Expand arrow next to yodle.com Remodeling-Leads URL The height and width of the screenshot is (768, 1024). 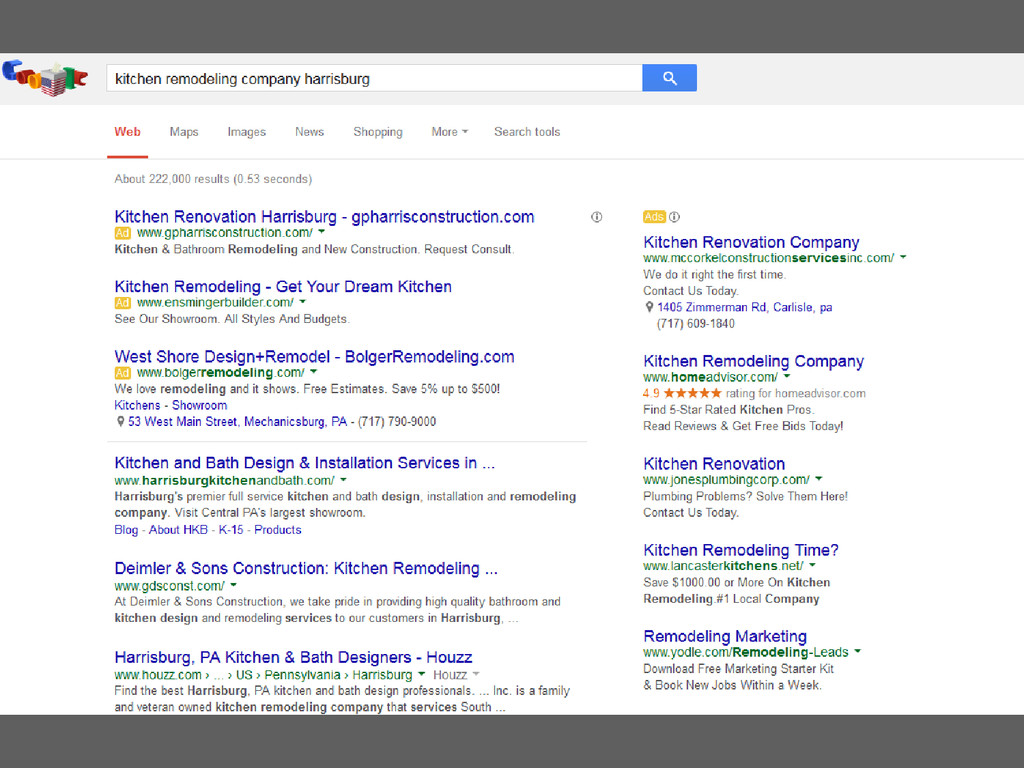point(857,651)
